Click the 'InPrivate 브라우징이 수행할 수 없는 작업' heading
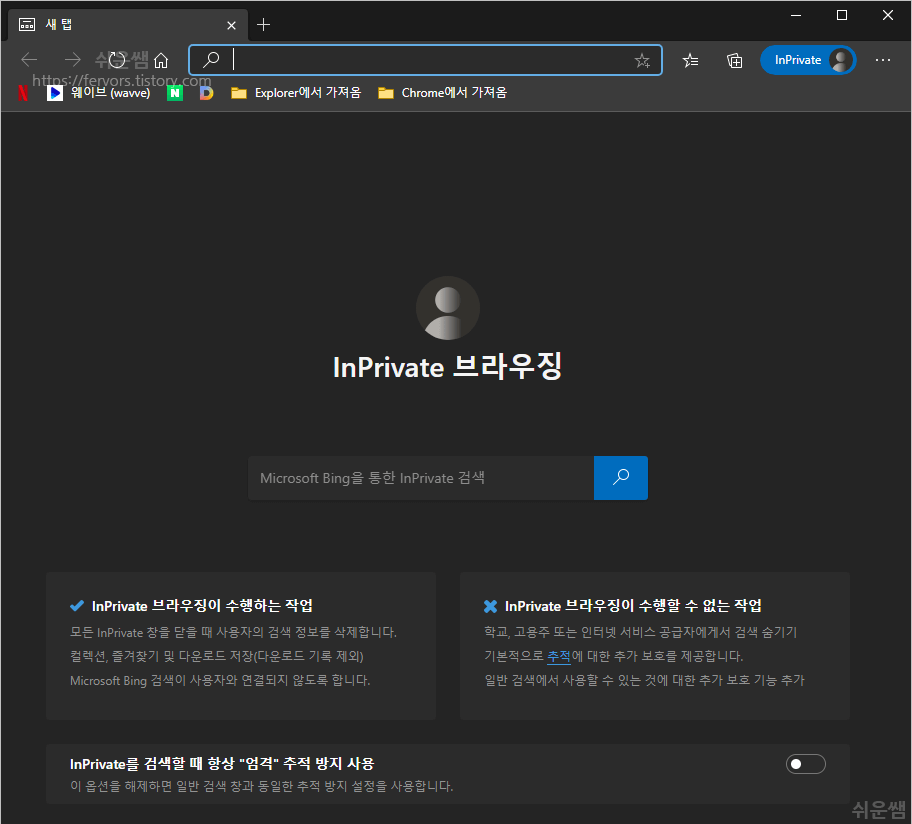The image size is (912, 824). (633, 606)
